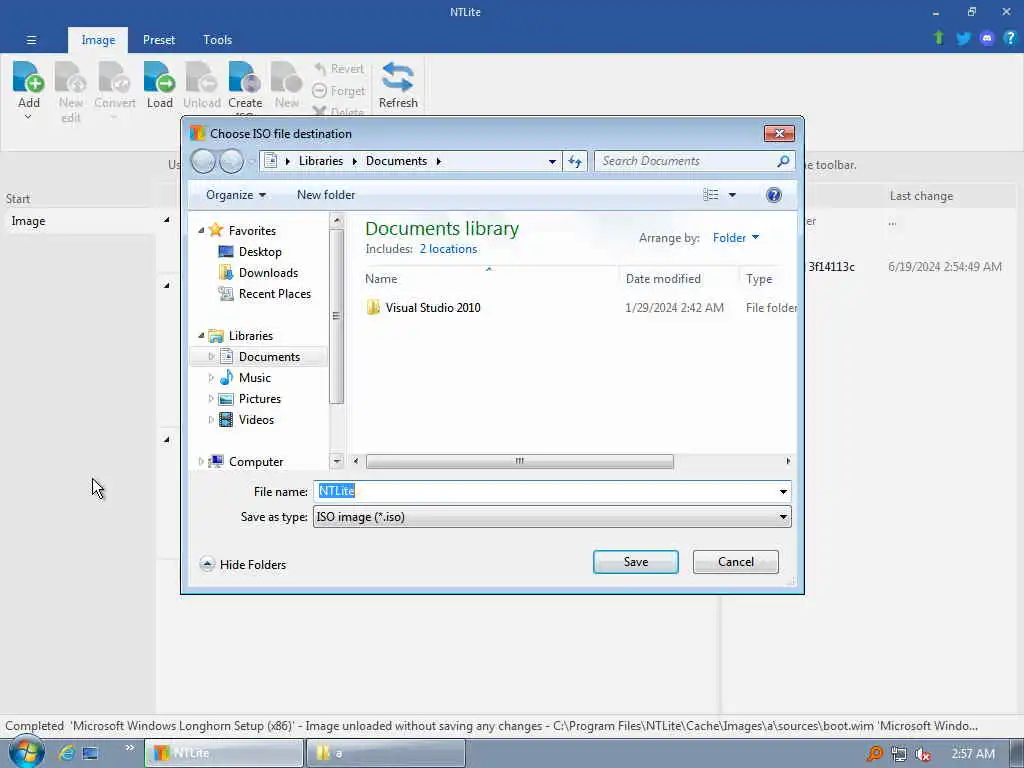Click the dialog help icon
This screenshot has width=1024, height=768.
coord(773,195)
